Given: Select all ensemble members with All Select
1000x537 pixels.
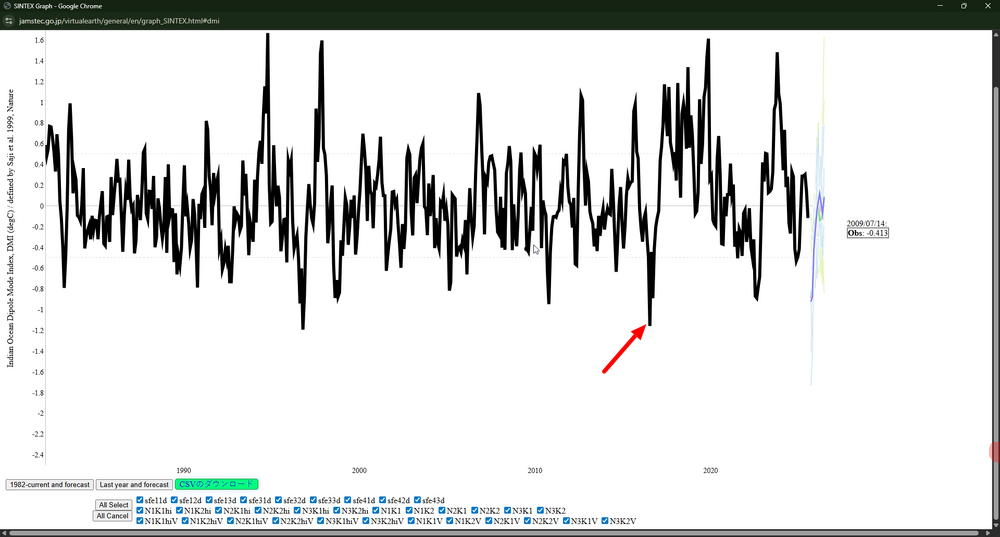Looking at the screenshot, I should (114, 504).
